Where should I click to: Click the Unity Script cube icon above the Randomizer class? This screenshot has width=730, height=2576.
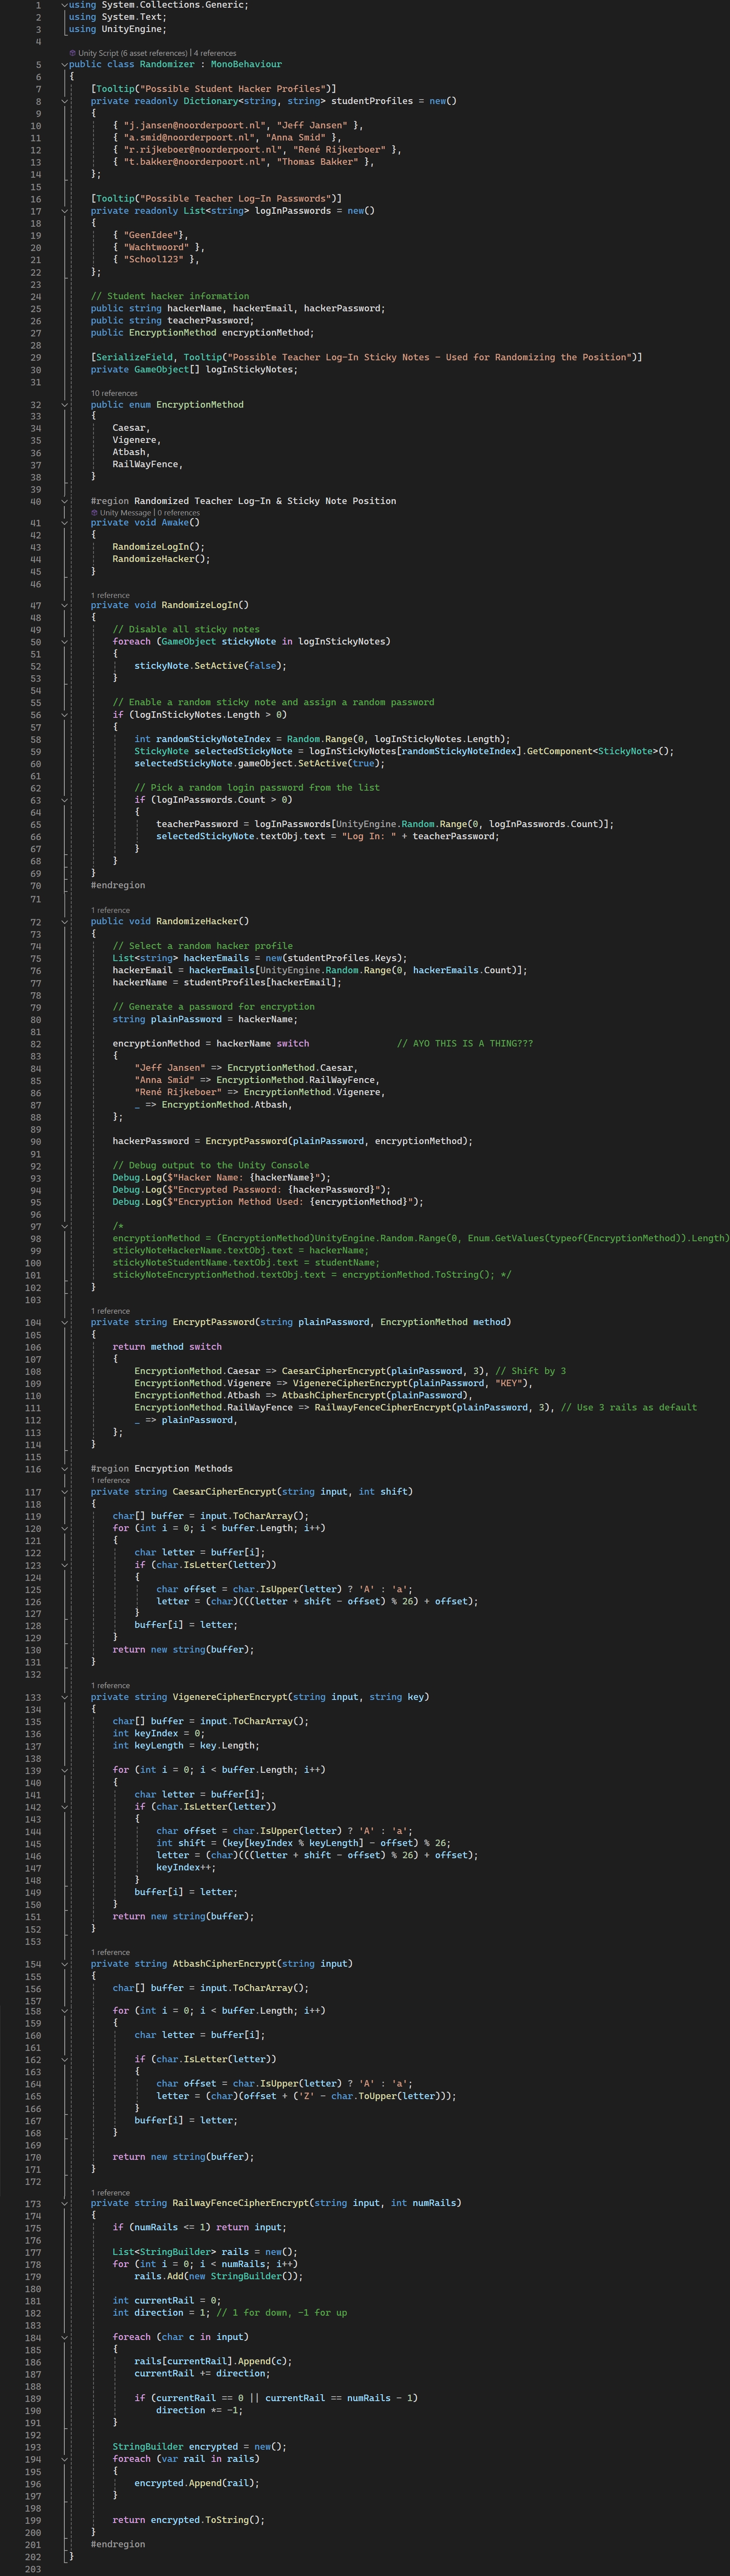click(x=72, y=53)
